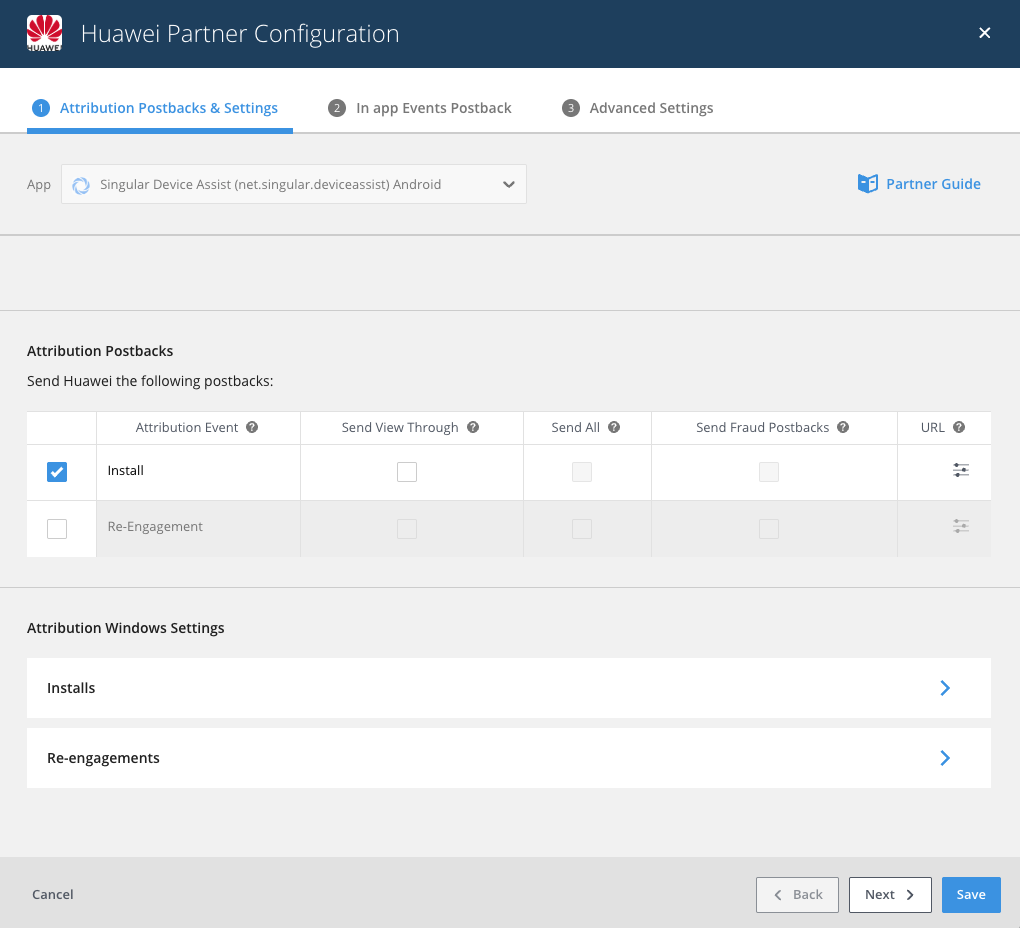Close the Huawei Partner Configuration dialog
This screenshot has width=1020, height=928.
pyautogui.click(x=984, y=33)
